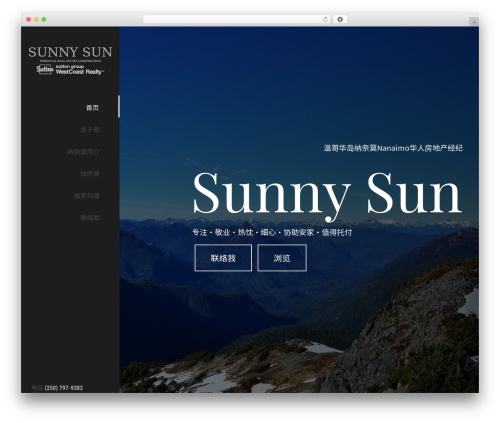Click the browser reload icon
The image size is (500, 423).
pyautogui.click(x=325, y=20)
